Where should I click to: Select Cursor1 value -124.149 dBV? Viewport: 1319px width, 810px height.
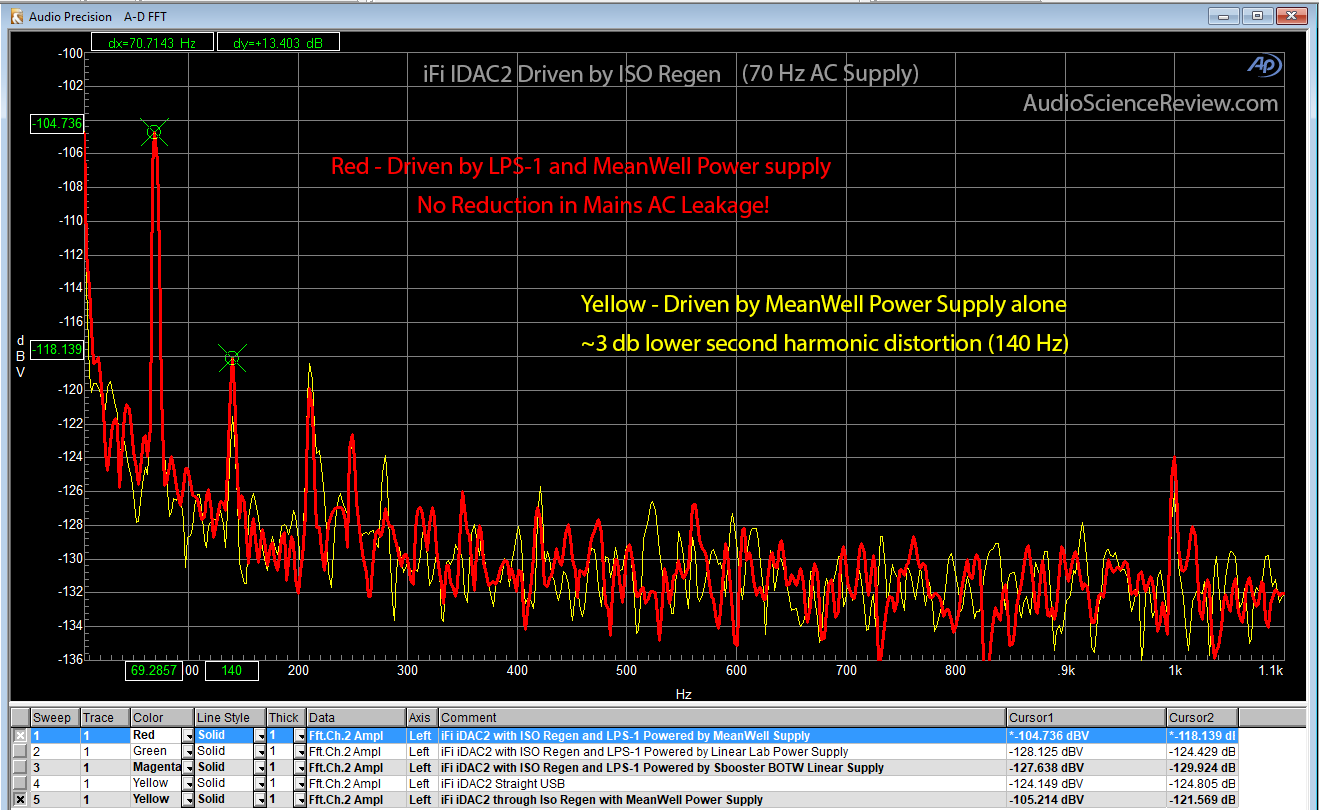[1048, 783]
